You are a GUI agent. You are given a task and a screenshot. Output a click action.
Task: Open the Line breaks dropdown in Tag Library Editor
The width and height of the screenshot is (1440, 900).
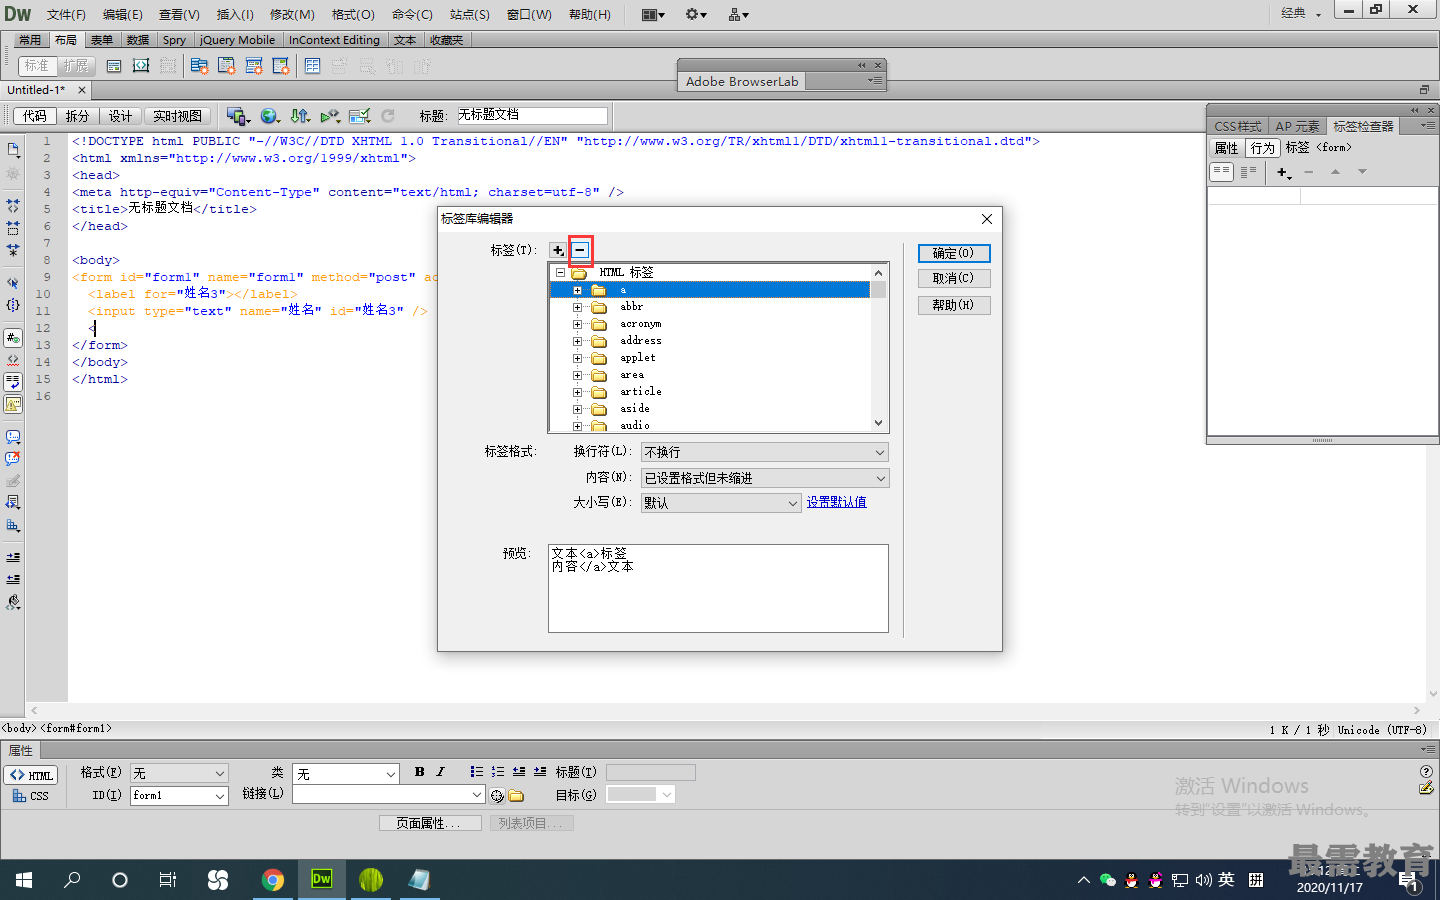765,452
